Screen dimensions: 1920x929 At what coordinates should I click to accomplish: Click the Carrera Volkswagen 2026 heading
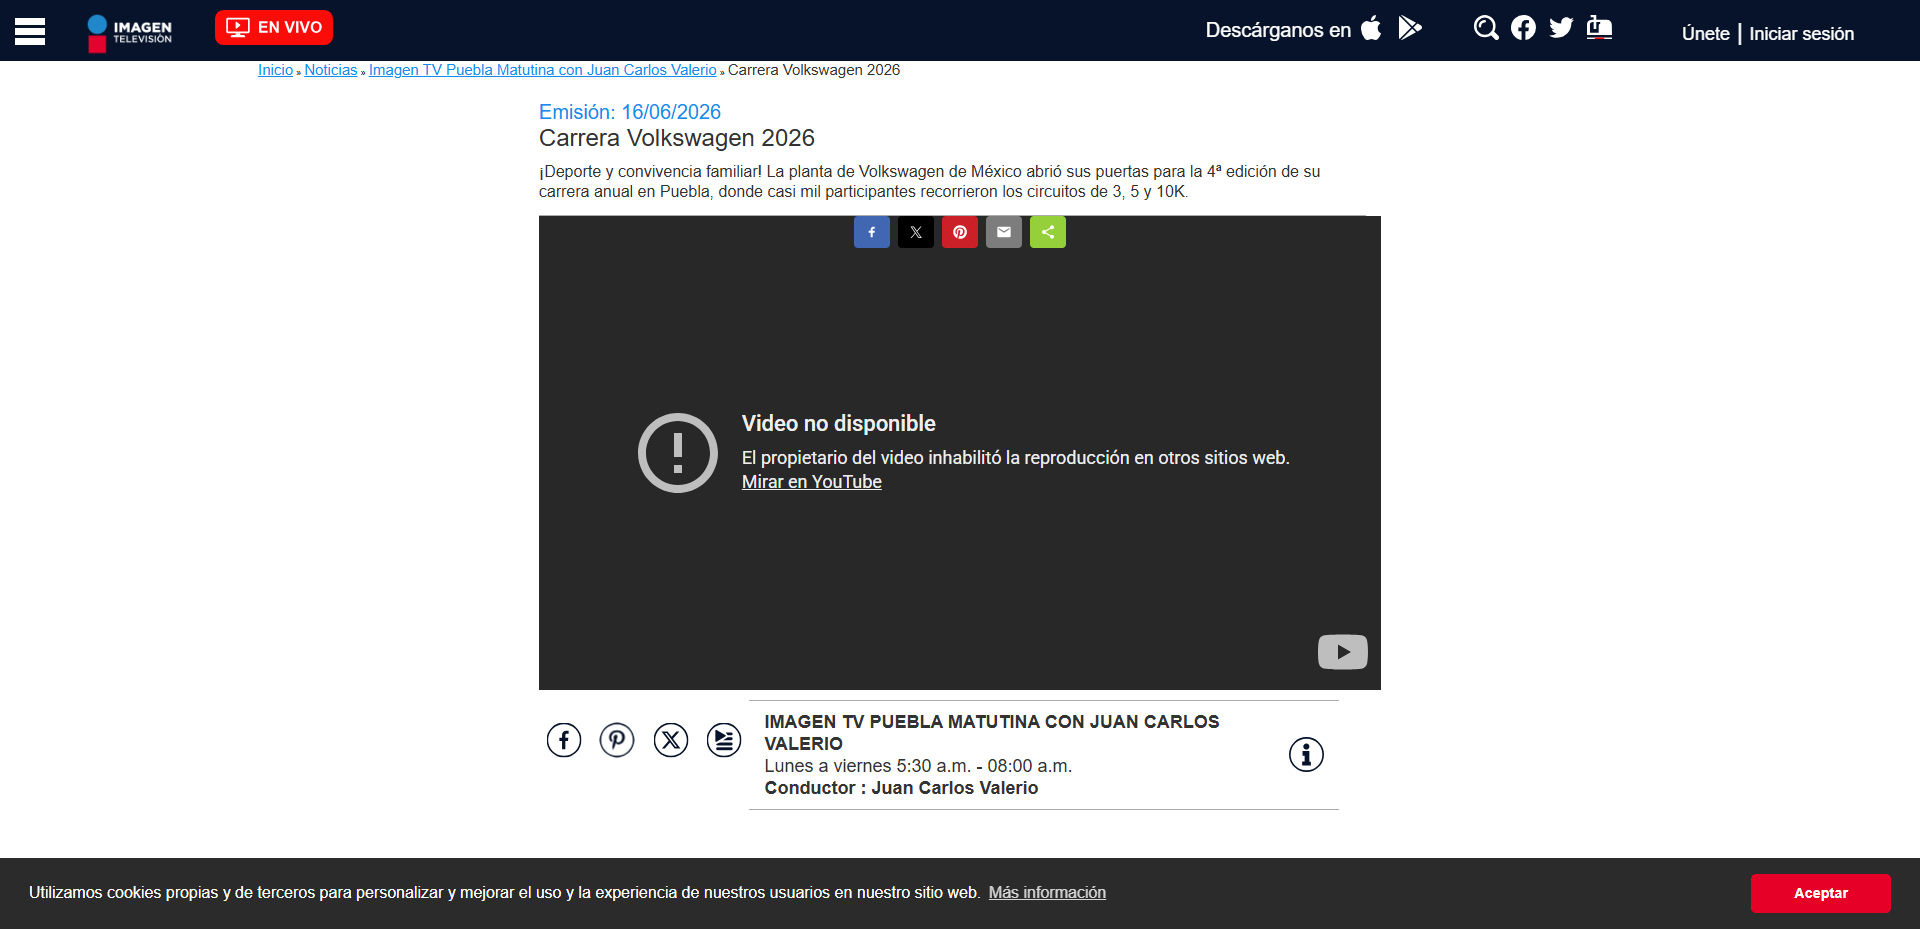[677, 138]
